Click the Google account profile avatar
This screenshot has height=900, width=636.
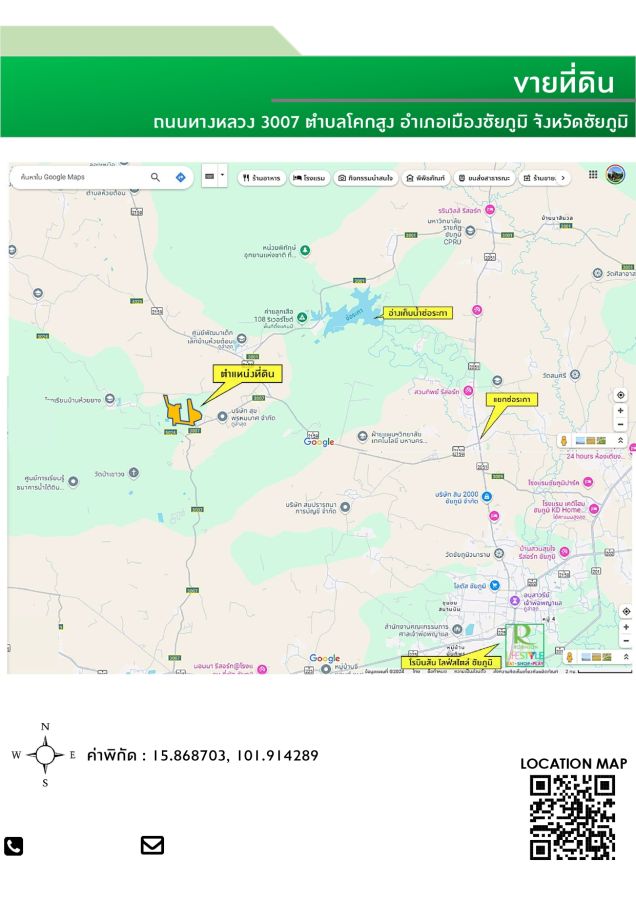point(615,175)
